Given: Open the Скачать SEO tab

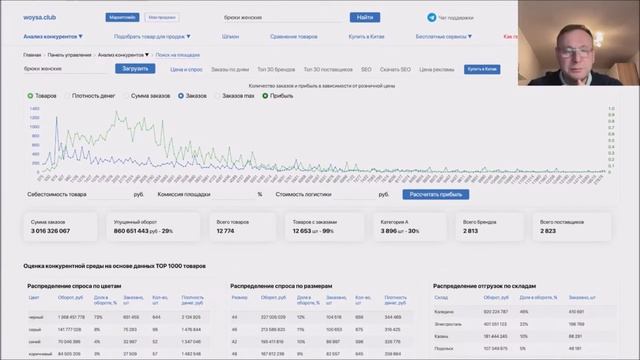Looking at the screenshot, I should [x=395, y=69].
